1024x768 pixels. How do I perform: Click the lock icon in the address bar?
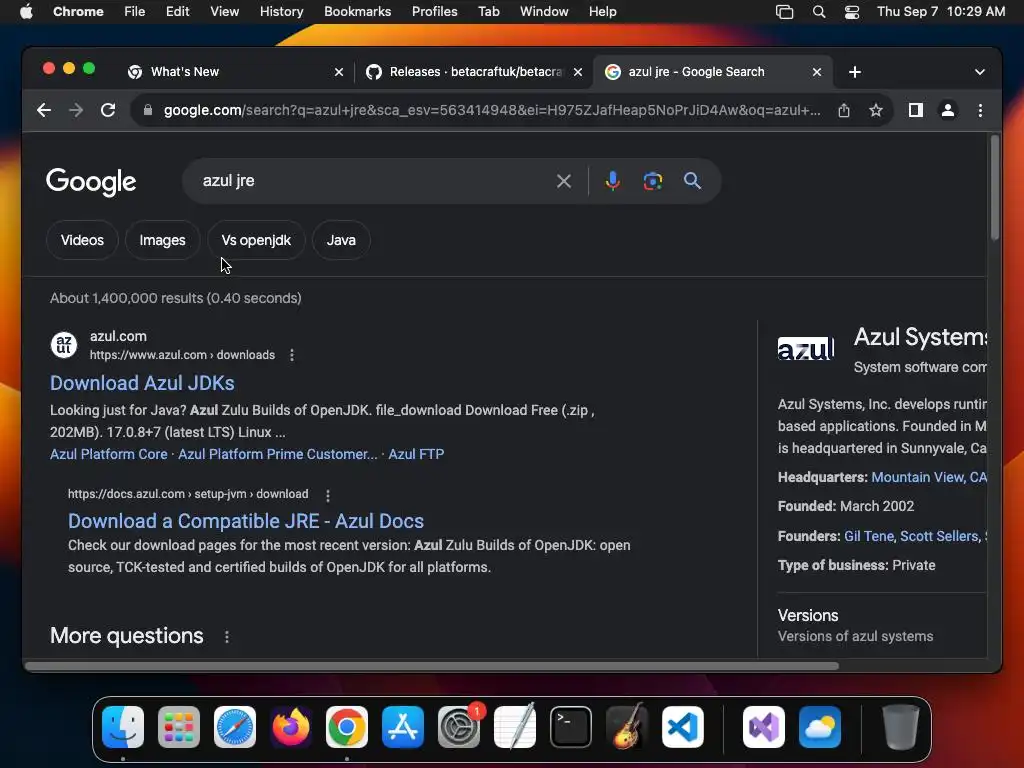click(x=148, y=110)
